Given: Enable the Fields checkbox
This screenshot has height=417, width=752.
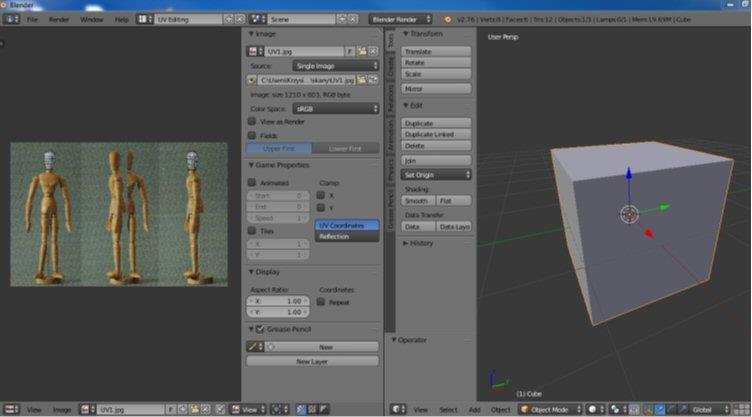Looking at the screenshot, I should pos(252,135).
